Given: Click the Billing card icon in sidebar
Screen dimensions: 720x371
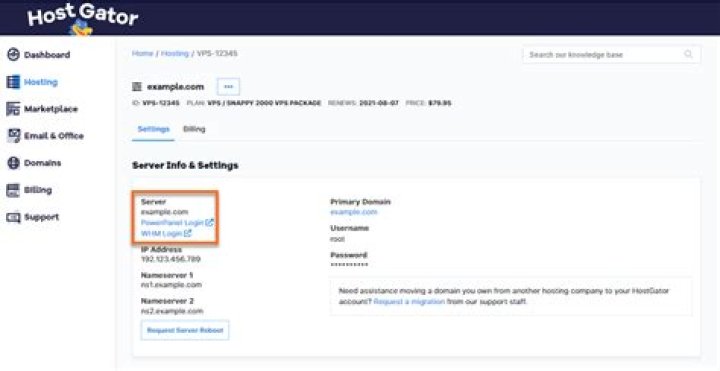Looking at the screenshot, I should coord(13,190).
